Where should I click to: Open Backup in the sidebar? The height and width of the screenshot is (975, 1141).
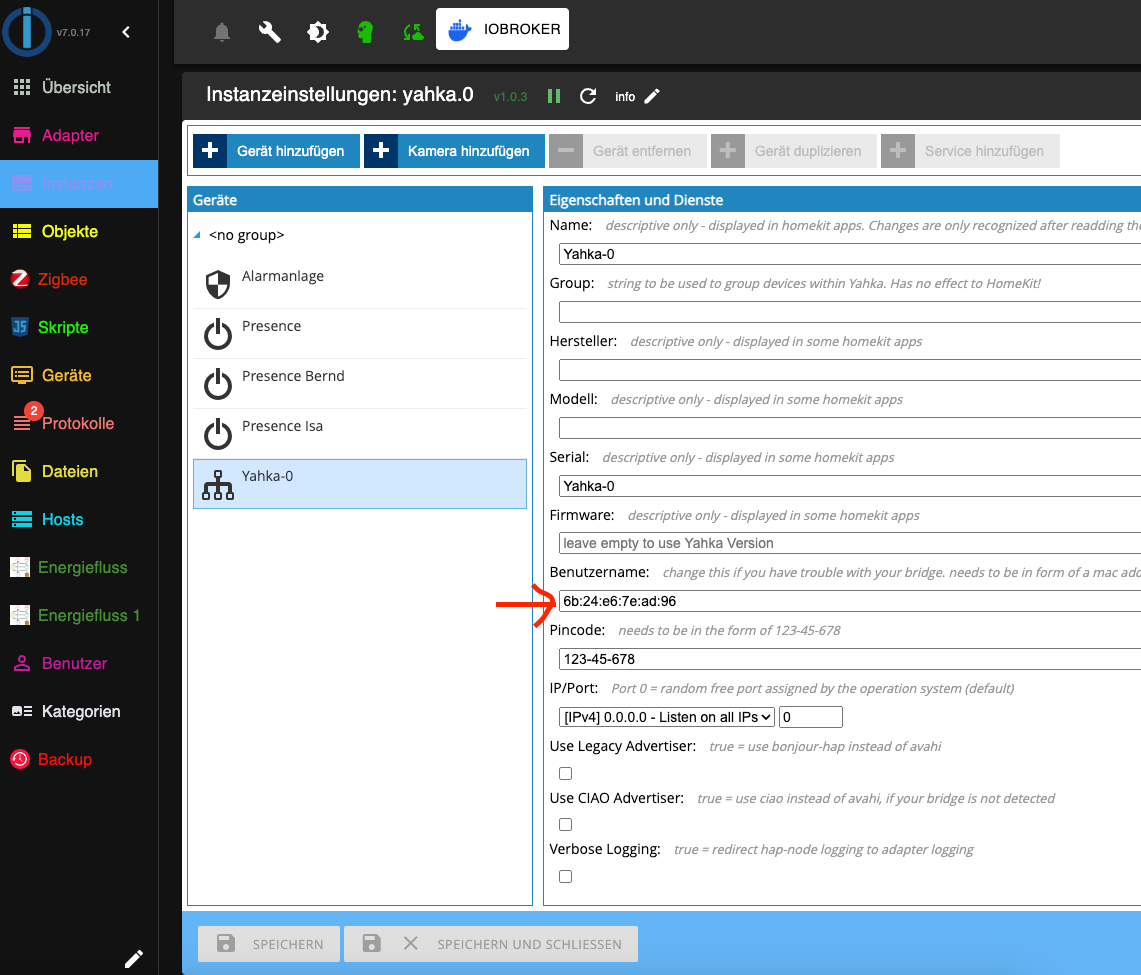coord(79,760)
